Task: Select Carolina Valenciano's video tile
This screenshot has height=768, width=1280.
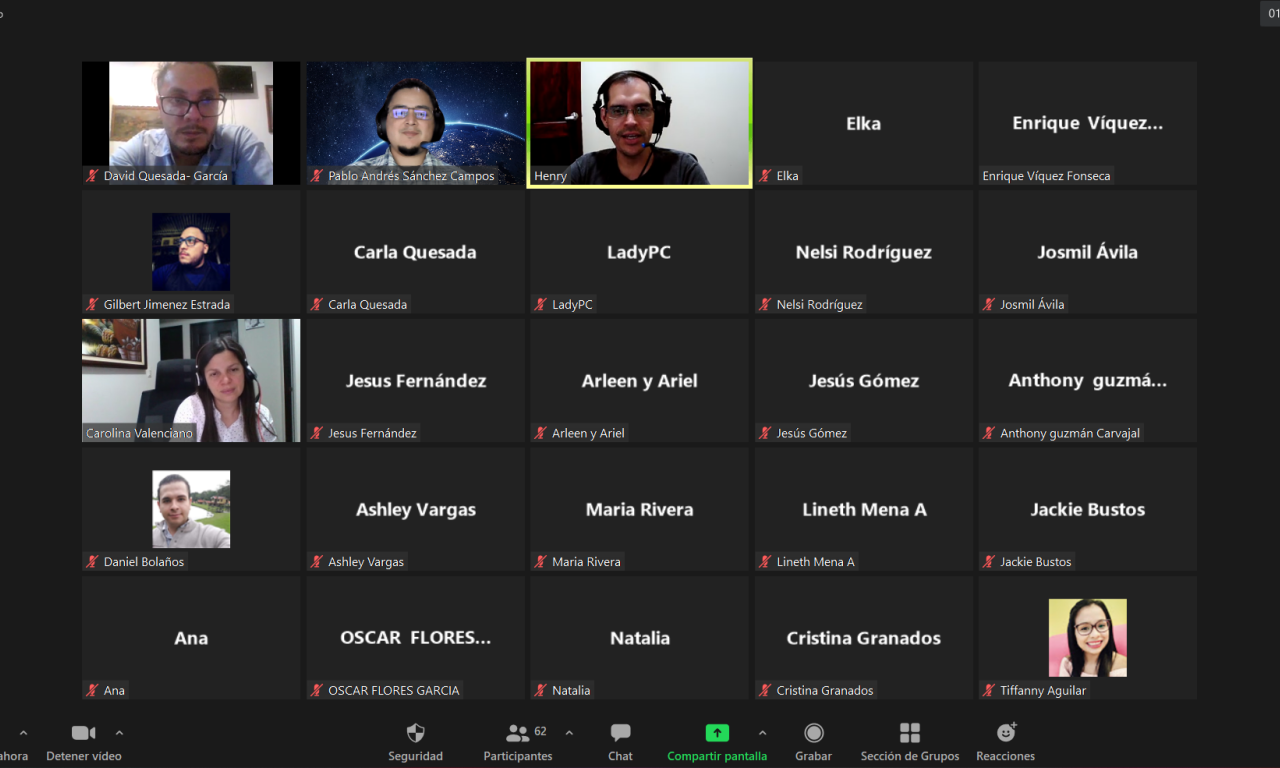Action: (x=191, y=380)
